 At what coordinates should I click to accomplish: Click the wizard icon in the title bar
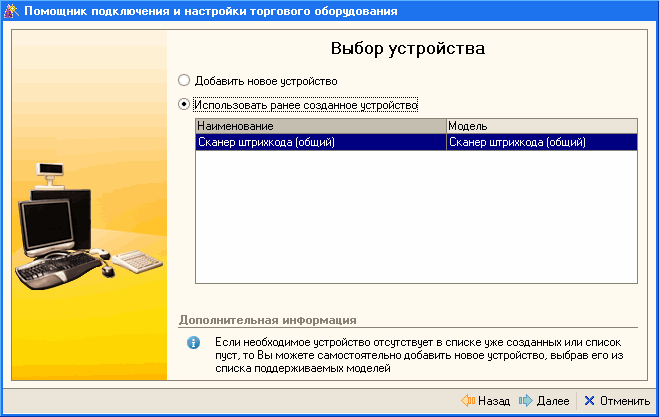point(11,11)
